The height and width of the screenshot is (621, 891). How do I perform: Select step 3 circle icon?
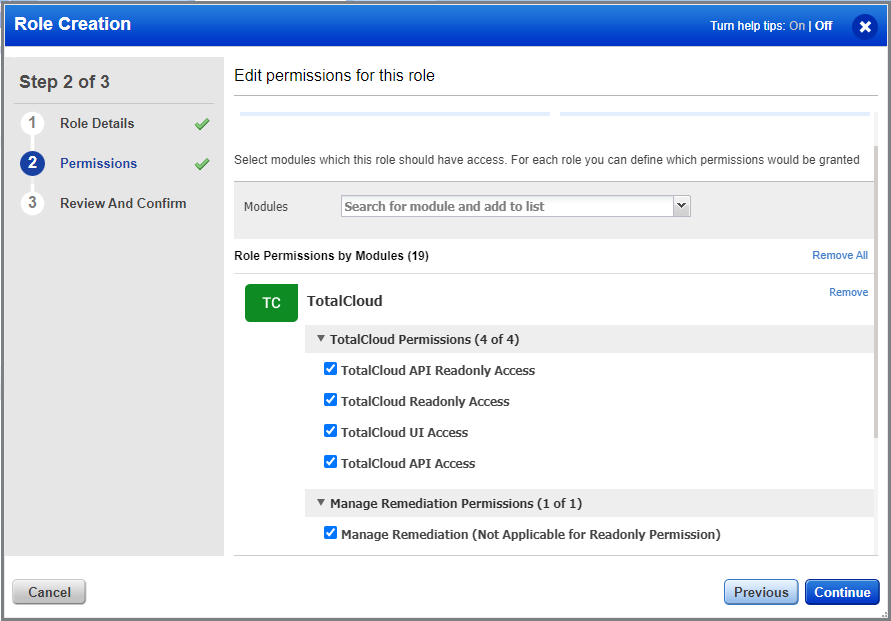point(32,203)
